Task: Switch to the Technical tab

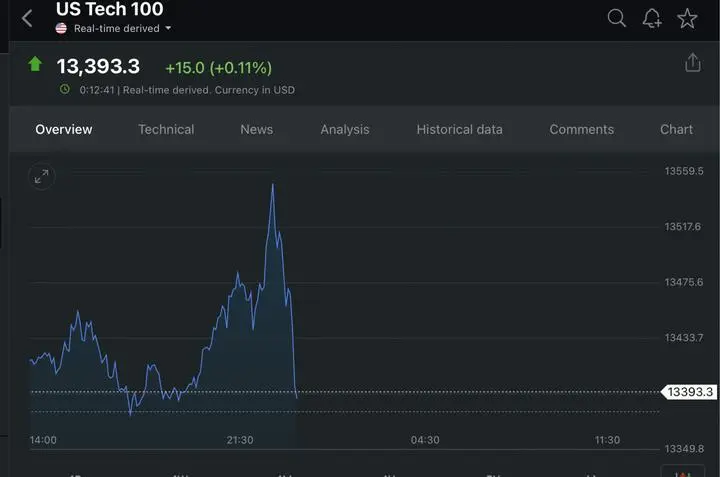Action: point(166,129)
